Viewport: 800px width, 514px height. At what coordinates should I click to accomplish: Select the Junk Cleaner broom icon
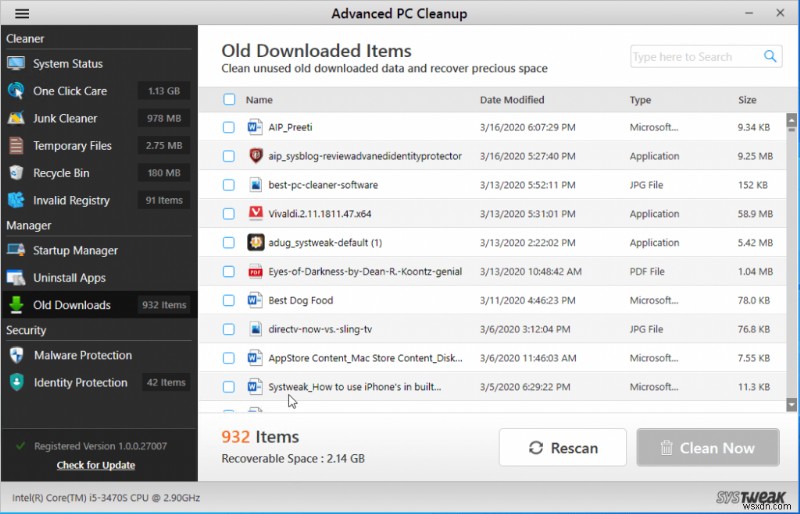click(16, 118)
